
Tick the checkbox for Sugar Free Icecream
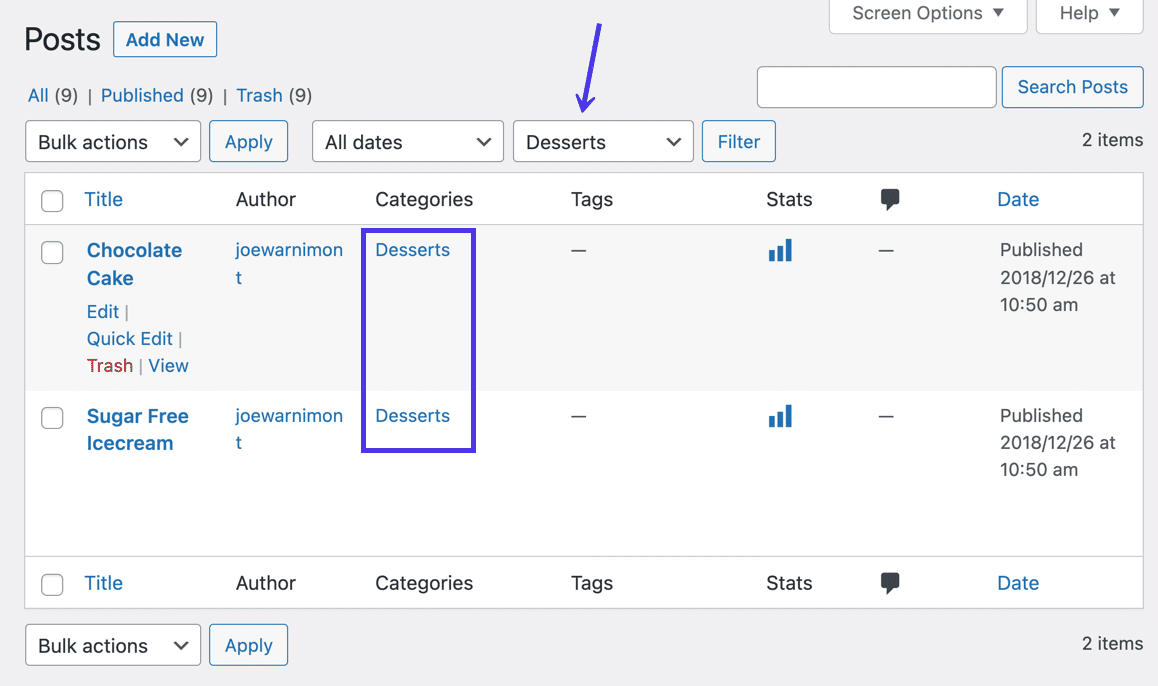click(52, 418)
